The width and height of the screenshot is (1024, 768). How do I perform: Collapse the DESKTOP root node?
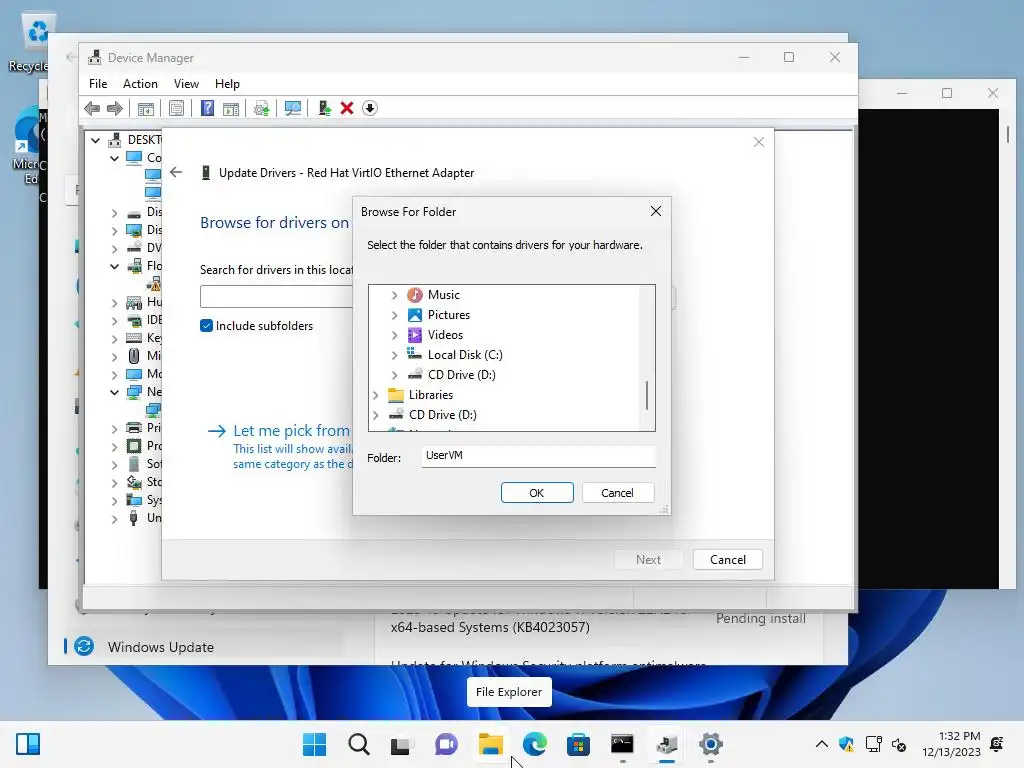point(95,140)
